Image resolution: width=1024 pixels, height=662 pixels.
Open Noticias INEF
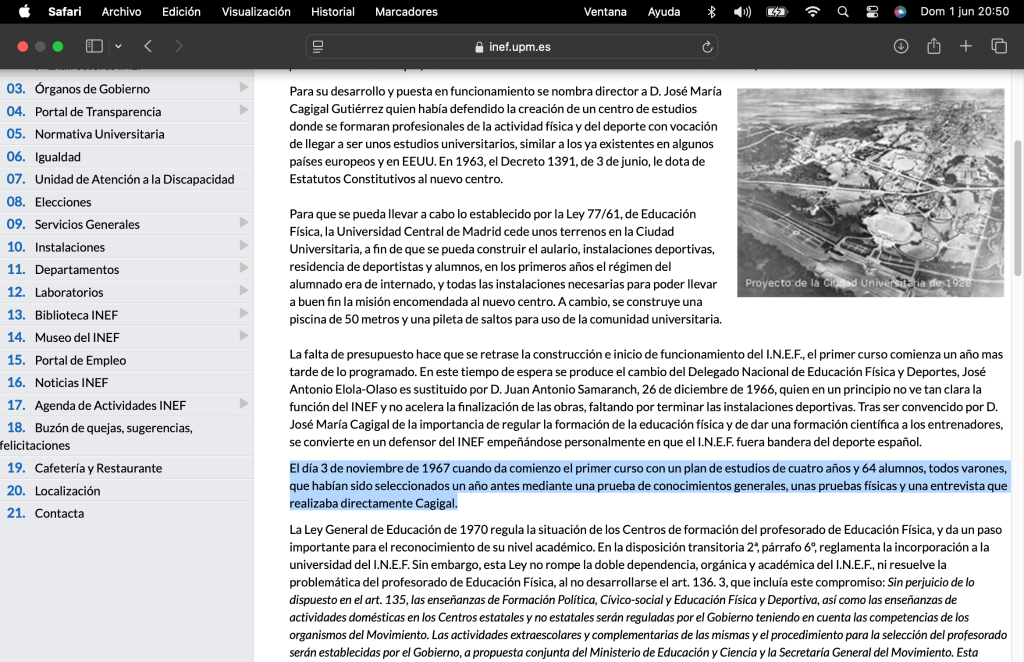pyautogui.click(x=71, y=382)
